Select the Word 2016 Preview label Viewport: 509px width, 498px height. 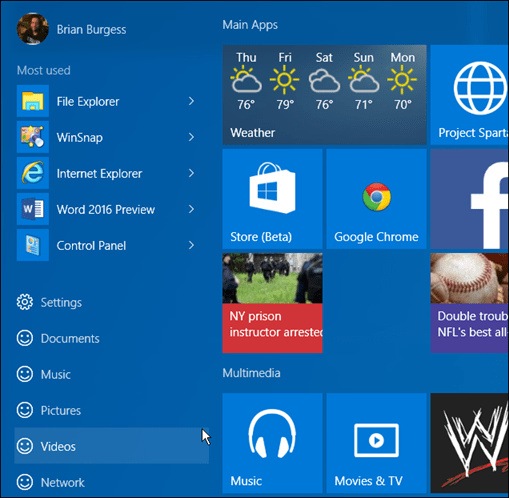point(106,210)
